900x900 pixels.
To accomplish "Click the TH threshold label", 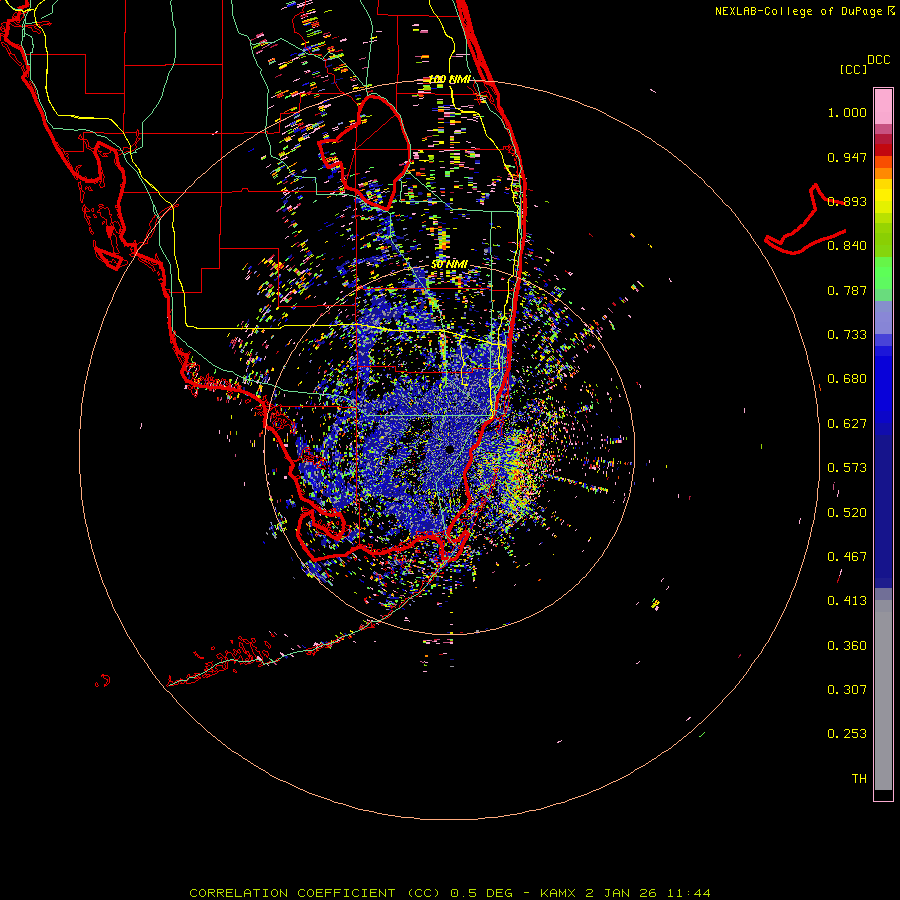I will (859, 779).
